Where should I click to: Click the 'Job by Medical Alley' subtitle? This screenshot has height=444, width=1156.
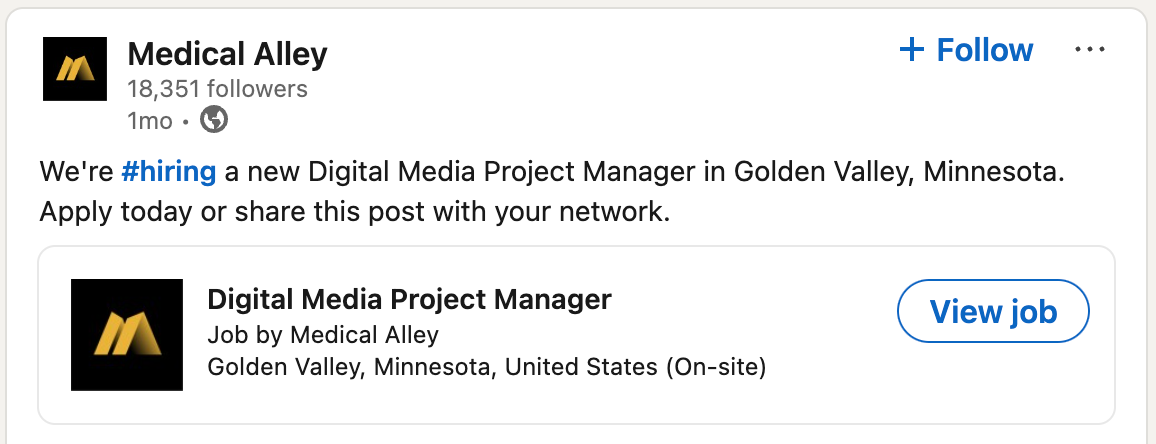tap(322, 334)
